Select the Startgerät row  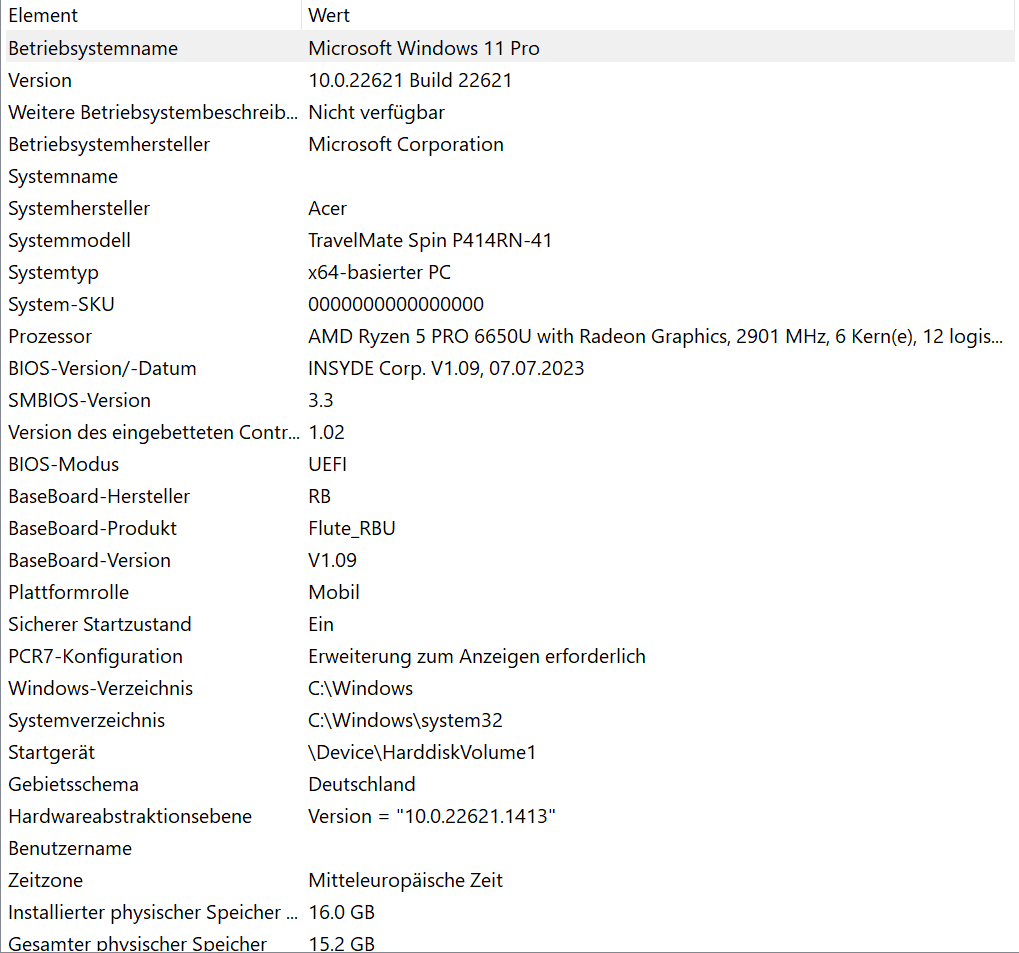pos(510,753)
